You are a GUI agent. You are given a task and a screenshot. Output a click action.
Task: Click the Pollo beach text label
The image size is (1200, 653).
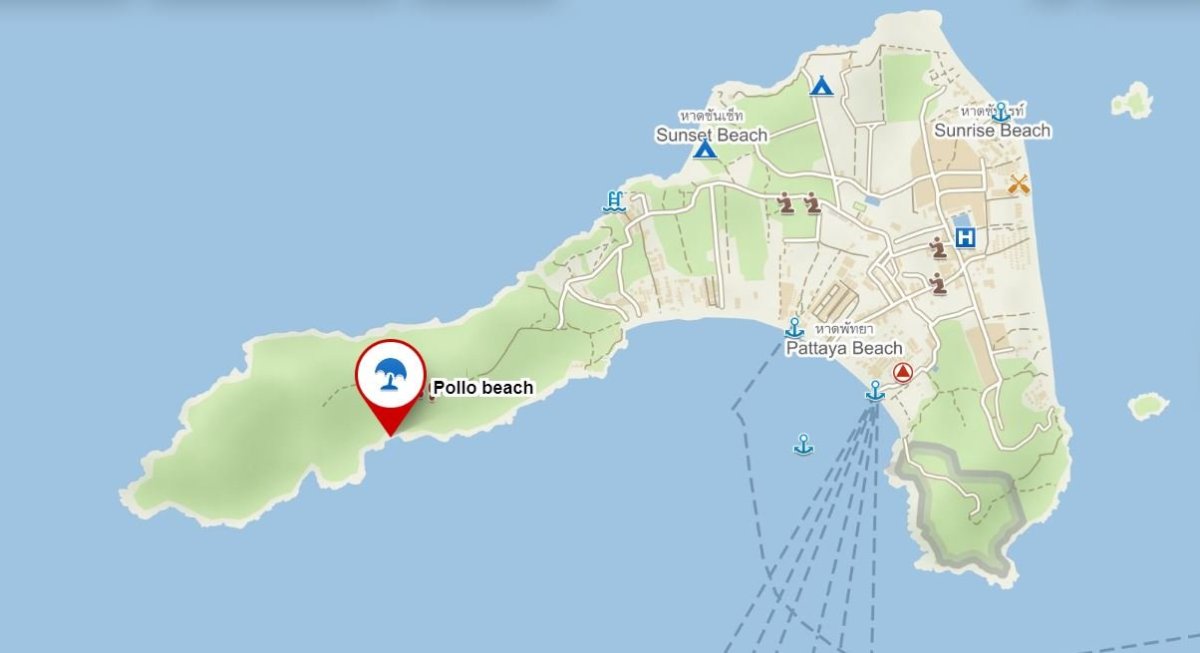click(x=483, y=388)
